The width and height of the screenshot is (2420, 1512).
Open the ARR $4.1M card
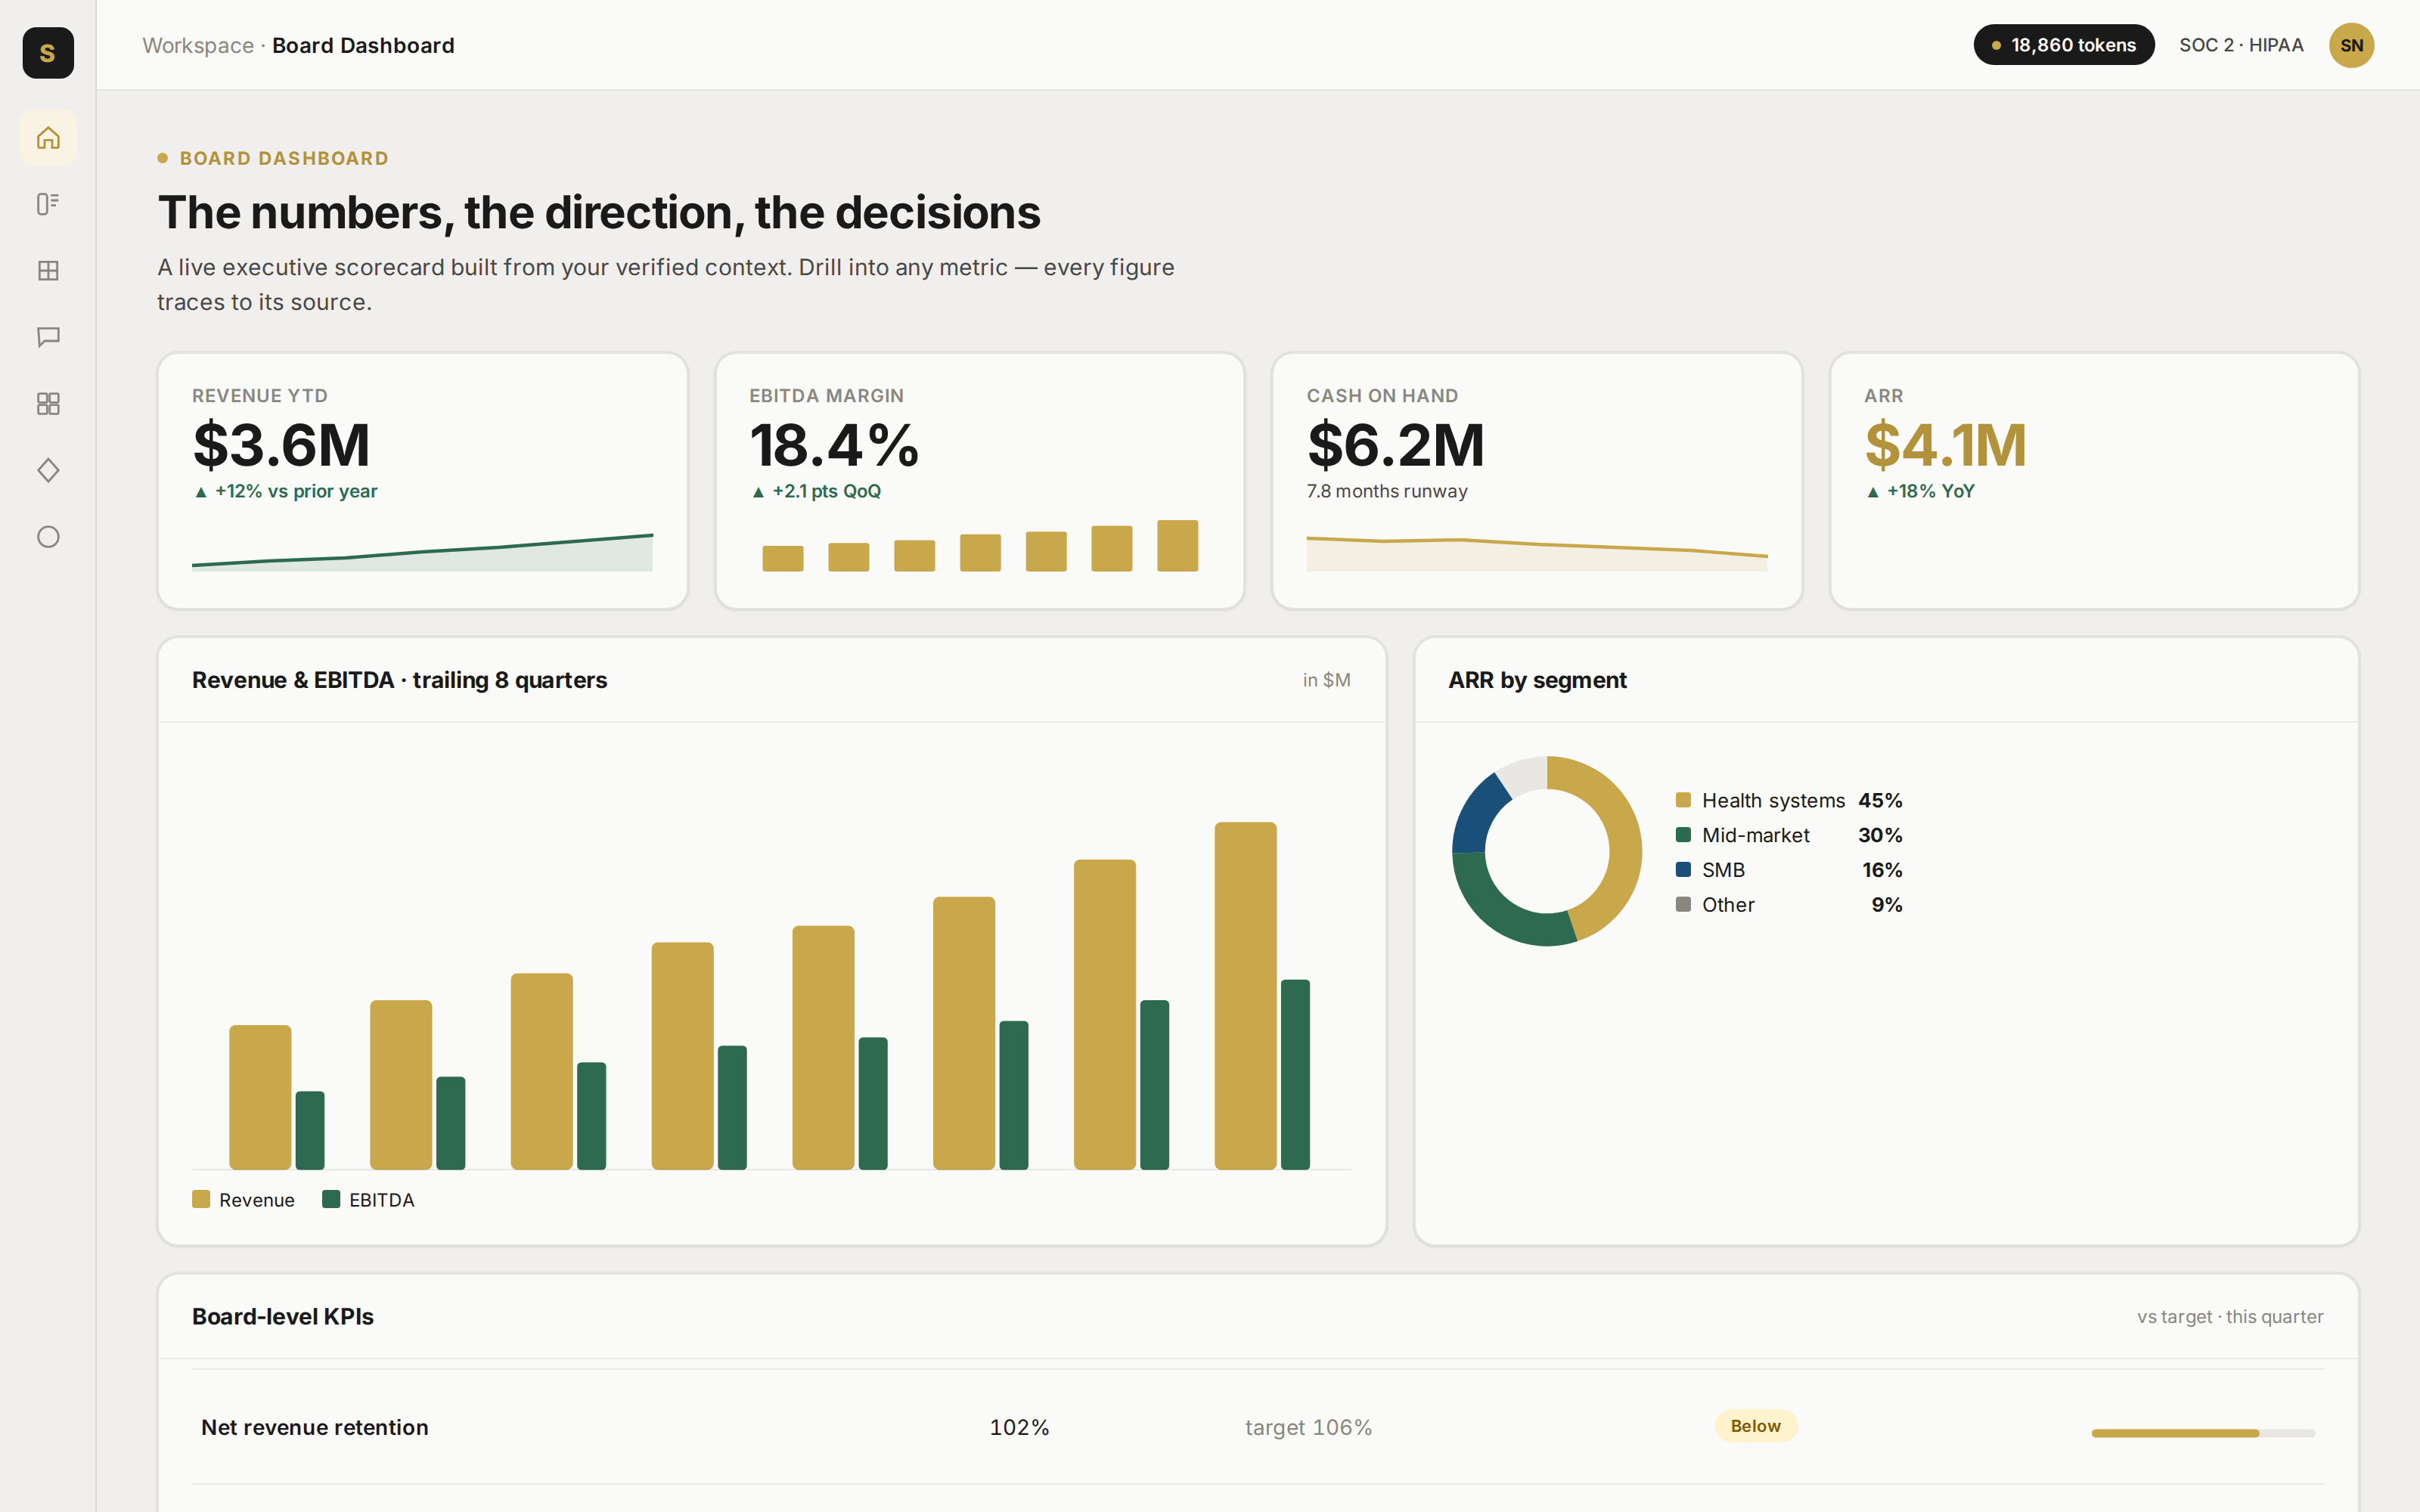2094,480
